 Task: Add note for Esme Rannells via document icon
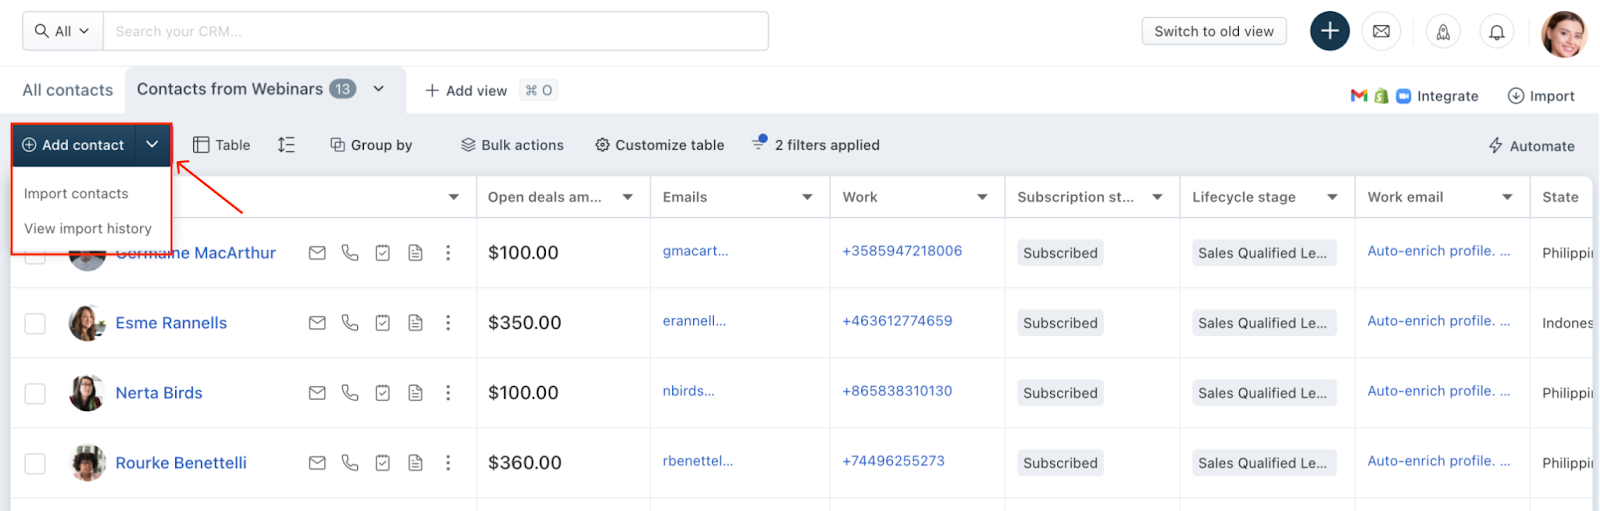coord(415,323)
